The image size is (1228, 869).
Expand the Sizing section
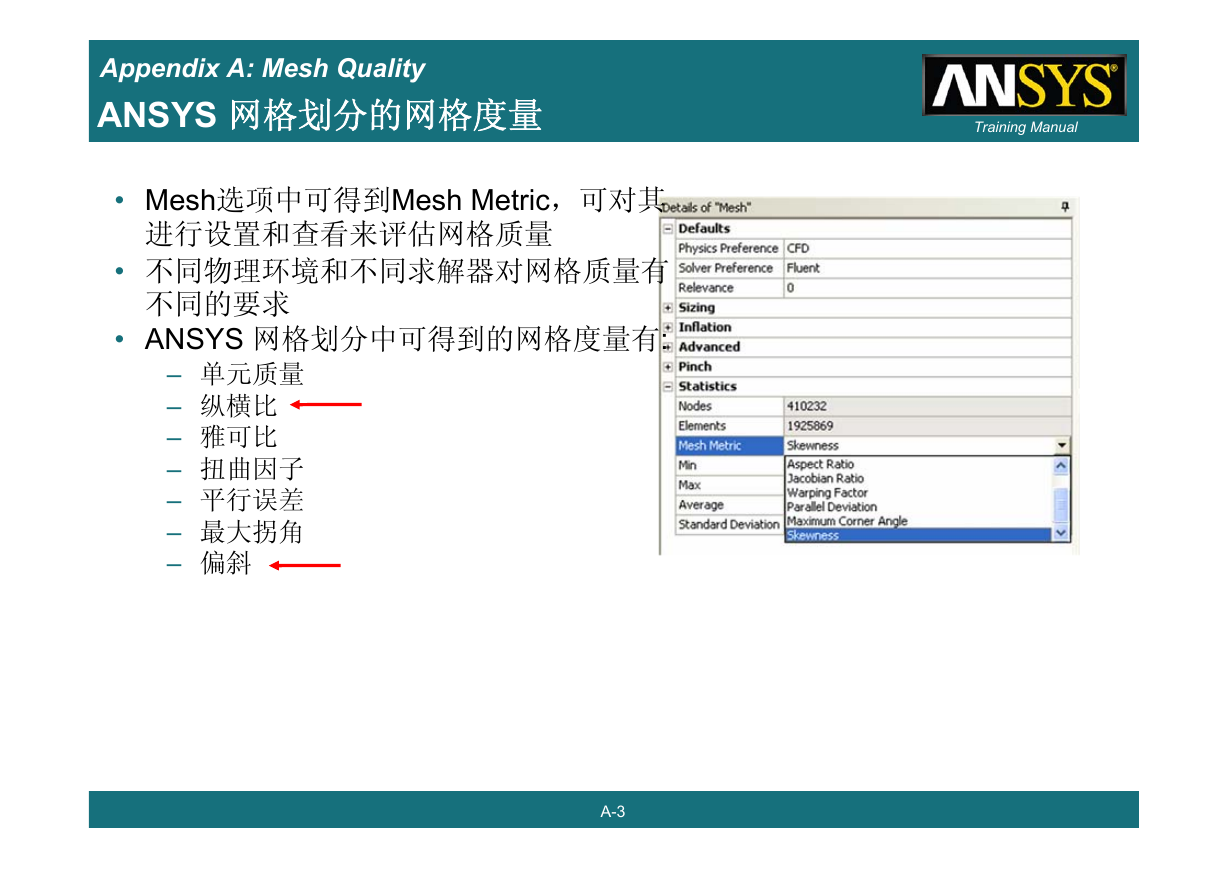coord(668,308)
